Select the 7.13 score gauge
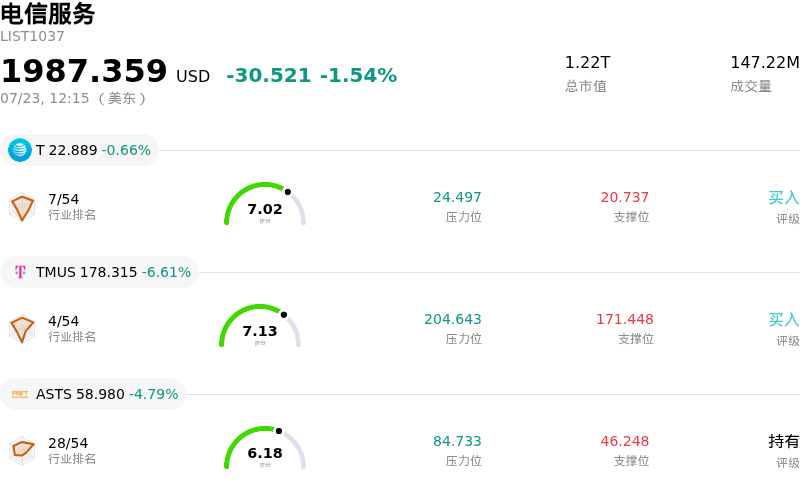Screen dimensions: 800x488 tap(260, 326)
